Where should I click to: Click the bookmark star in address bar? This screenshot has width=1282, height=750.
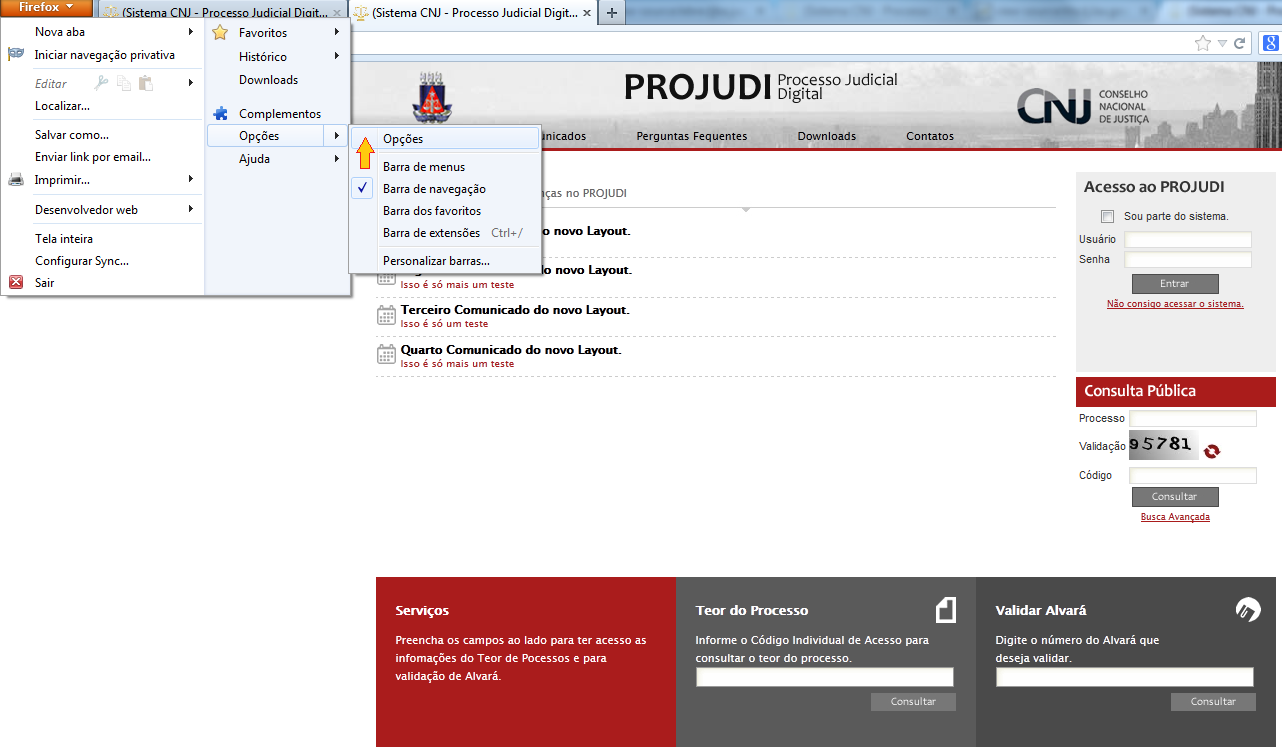[1203, 43]
